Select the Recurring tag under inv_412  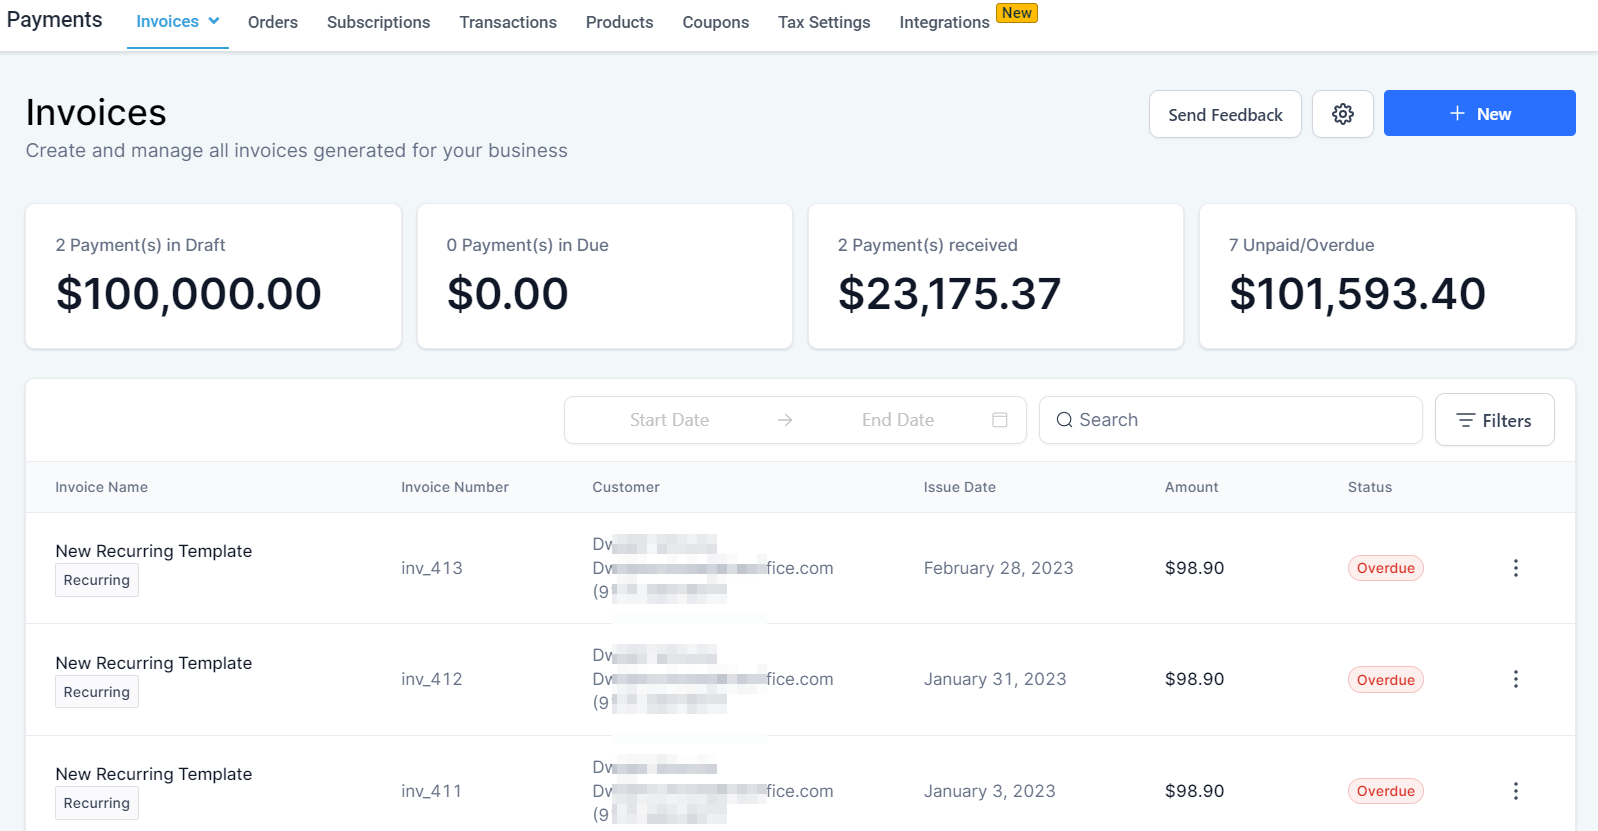(x=97, y=692)
